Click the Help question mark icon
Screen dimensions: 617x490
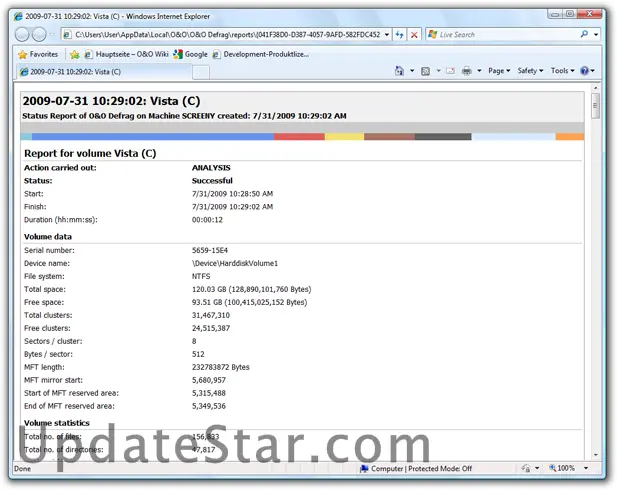(584, 71)
